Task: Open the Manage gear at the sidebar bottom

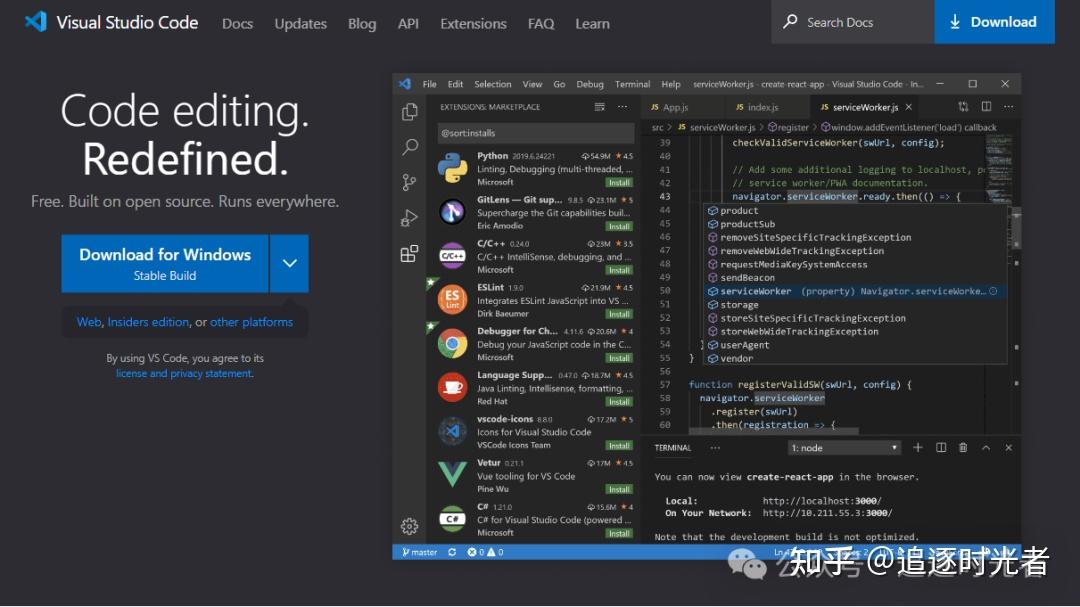Action: pyautogui.click(x=409, y=525)
